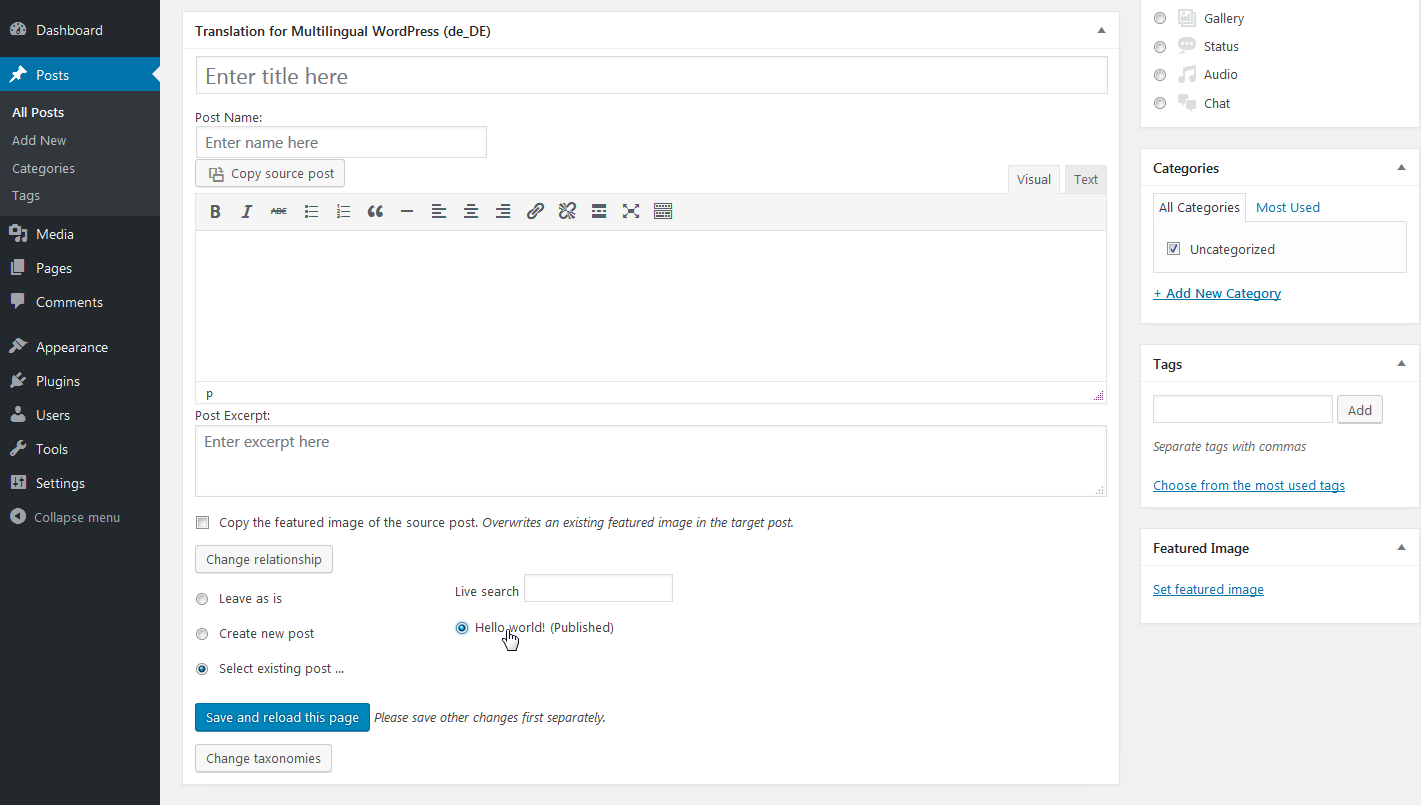Switch to the Text editor tab
The image size is (1421, 805).
pos(1086,180)
